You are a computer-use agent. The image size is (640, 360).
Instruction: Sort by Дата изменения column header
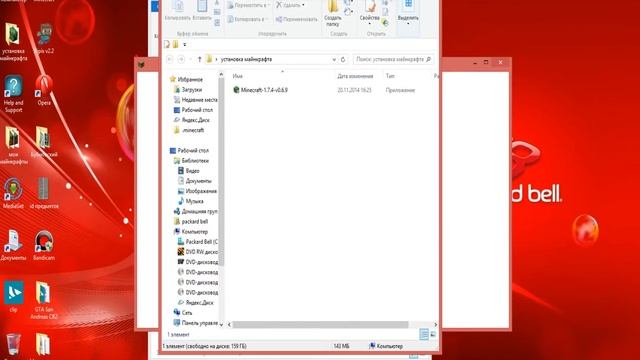[355, 76]
